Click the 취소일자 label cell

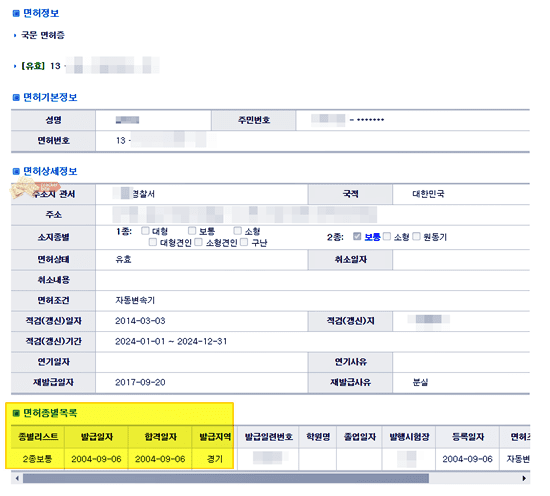click(350, 259)
